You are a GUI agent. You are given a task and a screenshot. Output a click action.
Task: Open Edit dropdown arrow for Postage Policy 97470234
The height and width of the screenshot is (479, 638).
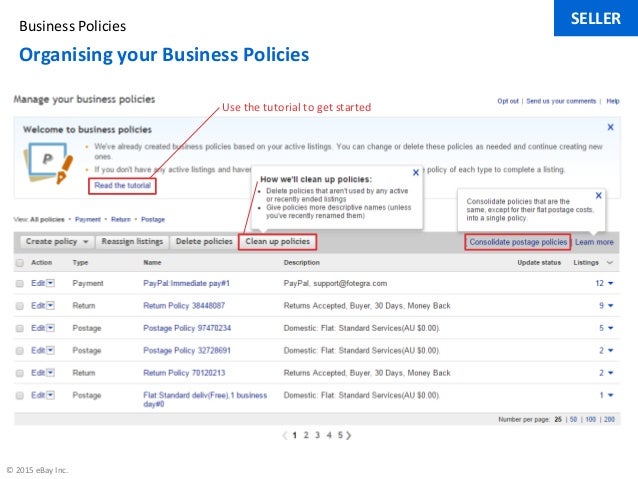tap(50, 328)
